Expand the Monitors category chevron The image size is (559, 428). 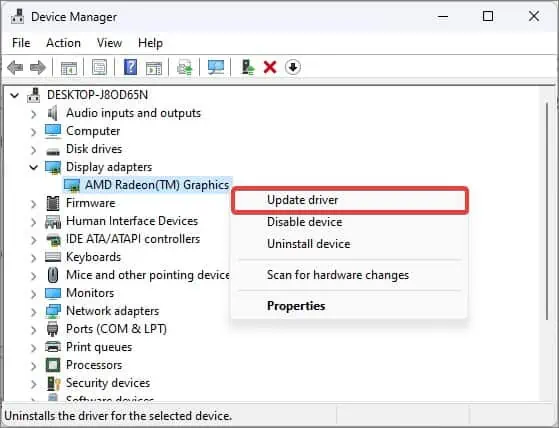point(34,294)
